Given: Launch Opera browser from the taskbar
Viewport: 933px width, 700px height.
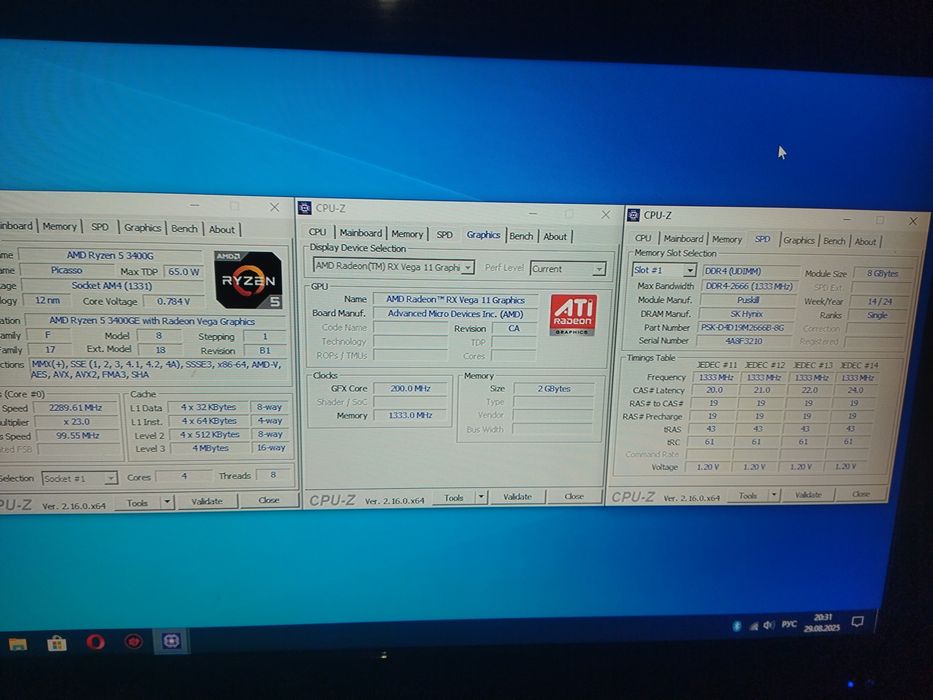Looking at the screenshot, I should 95,642.
